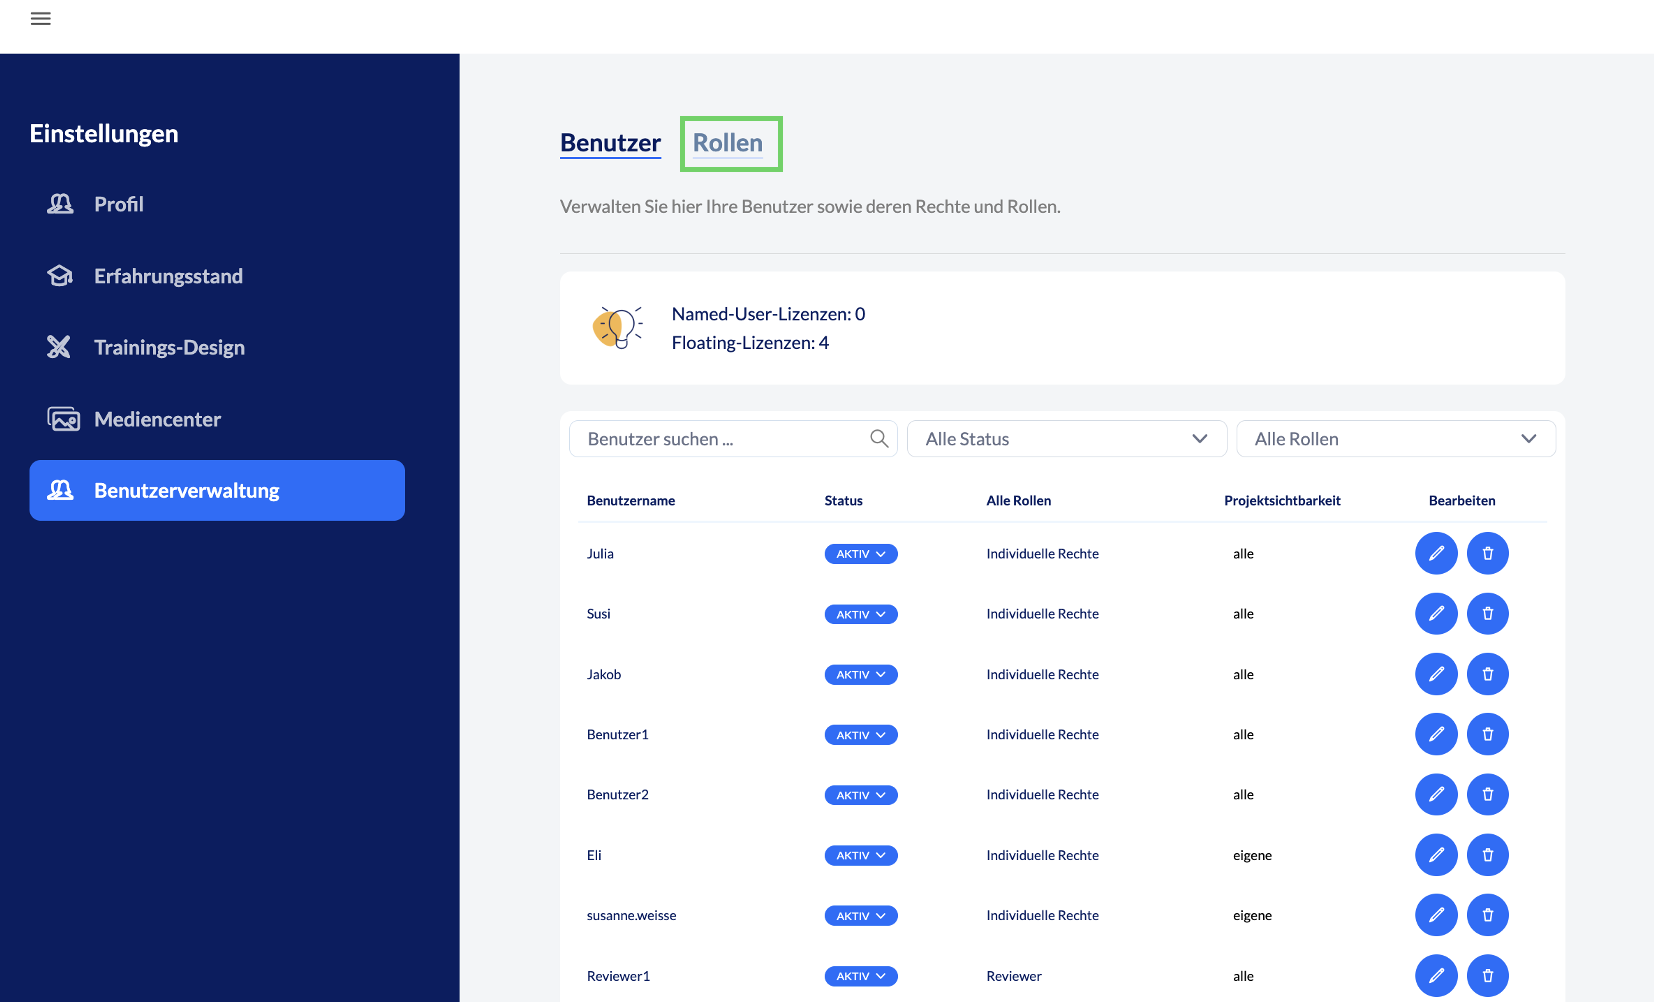Viewport: 1654px width, 1002px height.
Task: Edit Benutzer2 using the pencil icon
Action: pyautogui.click(x=1436, y=795)
